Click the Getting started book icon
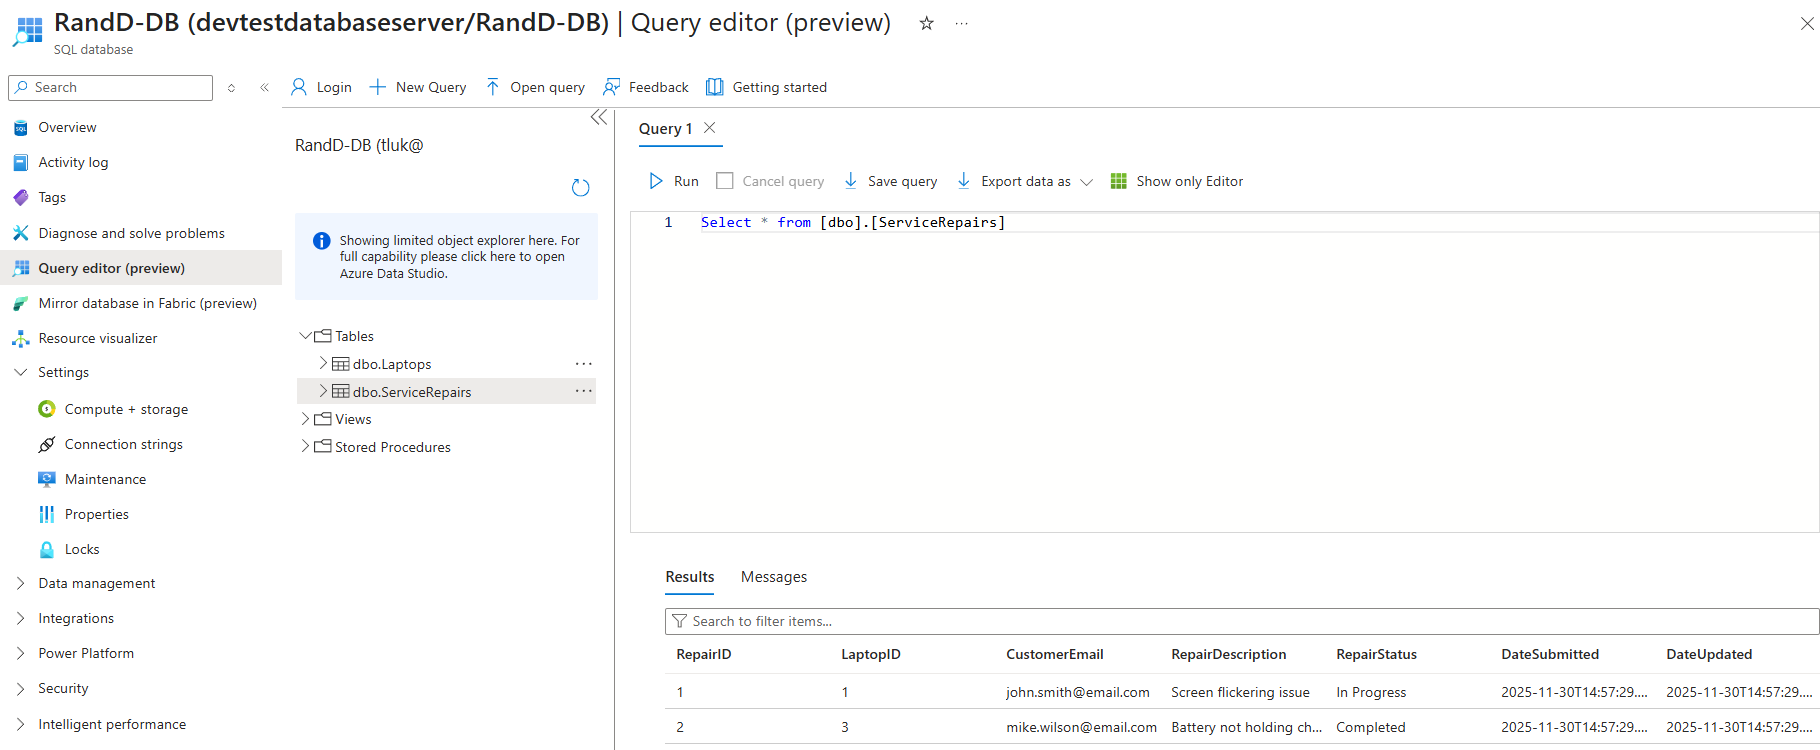The width and height of the screenshot is (1820, 750). pyautogui.click(x=714, y=87)
